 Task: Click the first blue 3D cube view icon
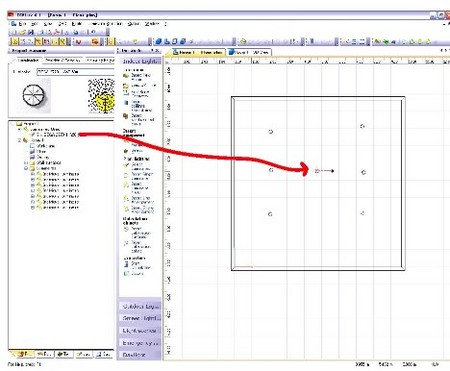coord(159,41)
